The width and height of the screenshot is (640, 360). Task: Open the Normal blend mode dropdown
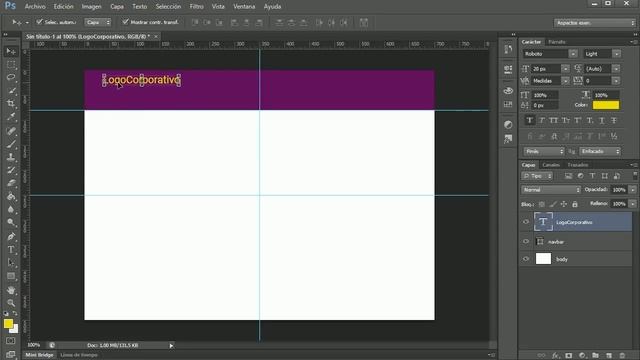(551, 190)
